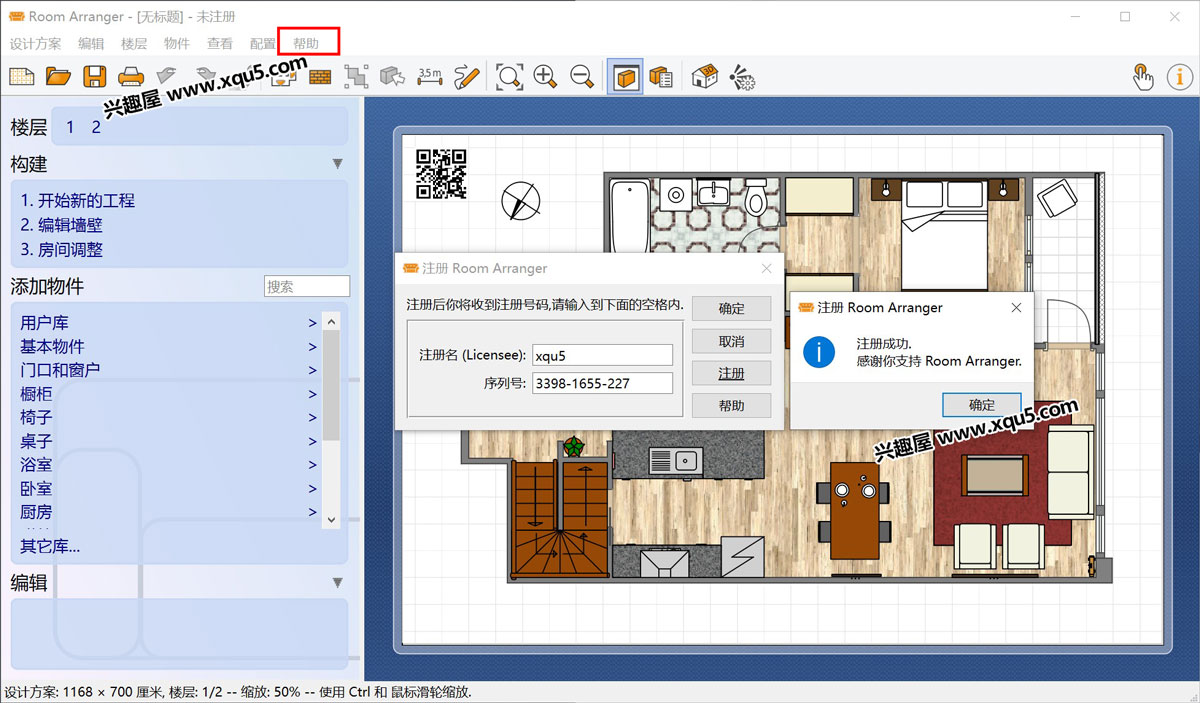Confirm 注册成功 message with 确定

point(982,405)
